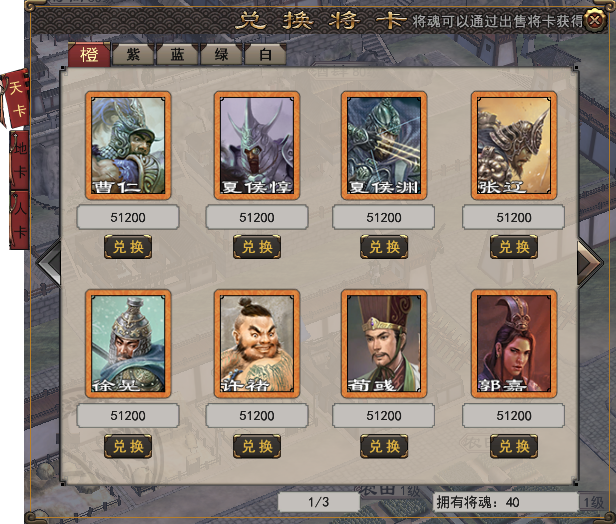Go to previous page with left arrow
Image resolution: width=616 pixels, height=524 pixels.
click(x=49, y=263)
